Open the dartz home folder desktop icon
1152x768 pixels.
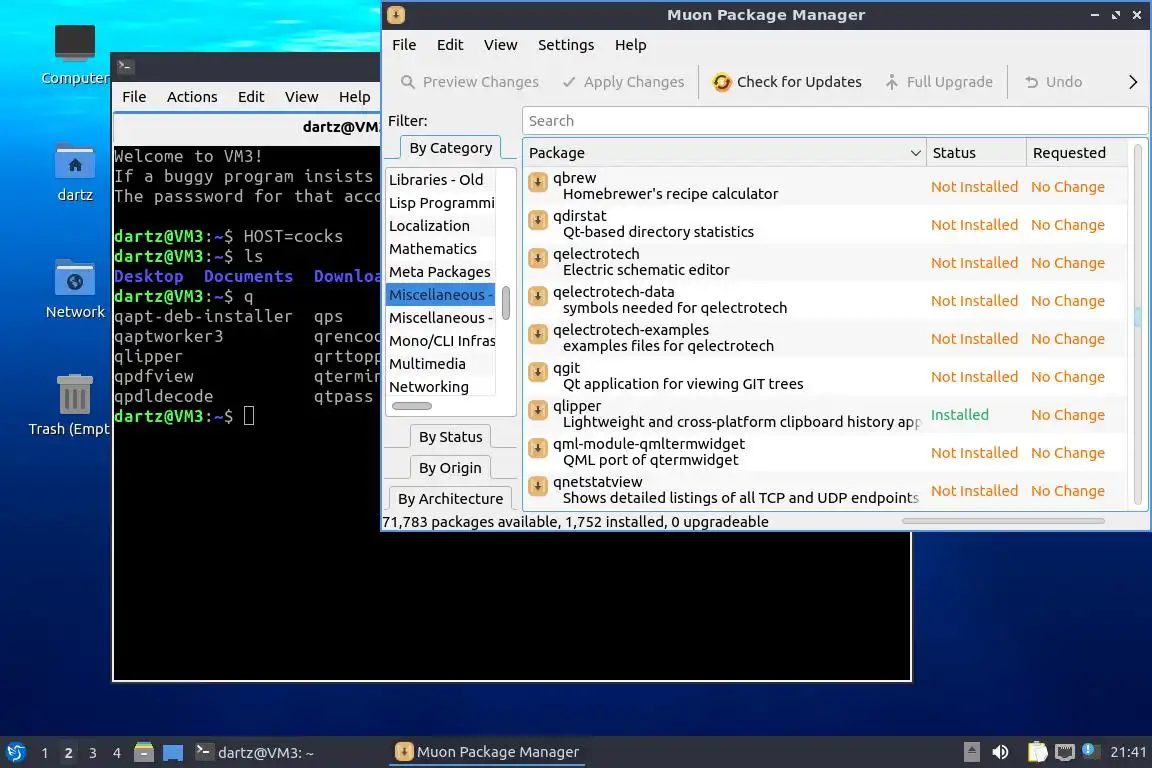click(75, 173)
